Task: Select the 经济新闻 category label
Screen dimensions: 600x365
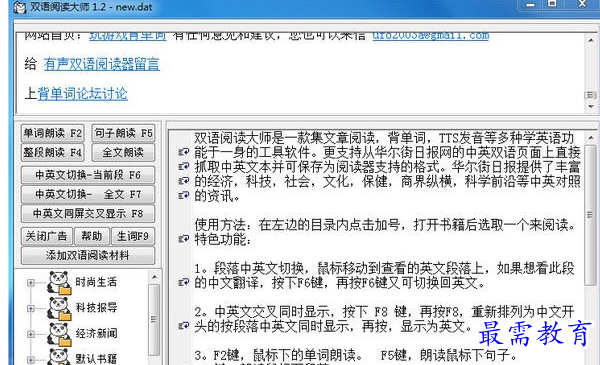Action: tap(96, 333)
